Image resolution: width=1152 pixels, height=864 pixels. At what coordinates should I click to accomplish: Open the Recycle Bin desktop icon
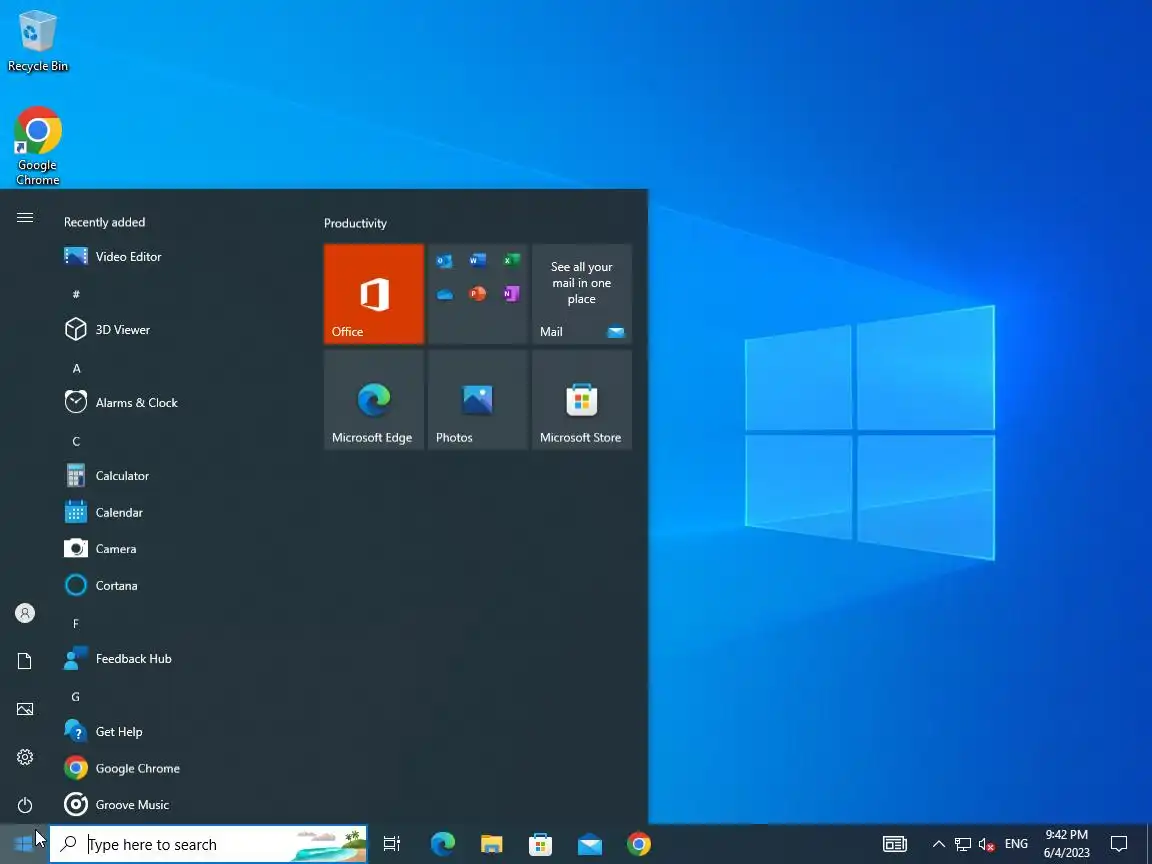tap(37, 40)
